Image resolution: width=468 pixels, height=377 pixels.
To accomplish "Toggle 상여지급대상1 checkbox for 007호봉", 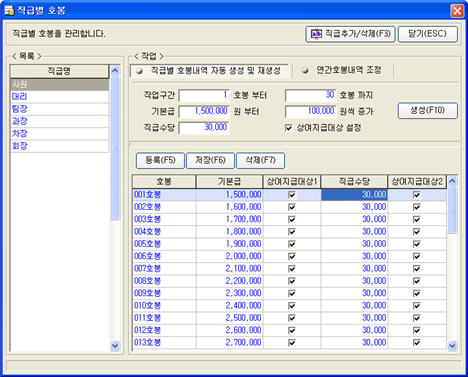I will 292,269.
